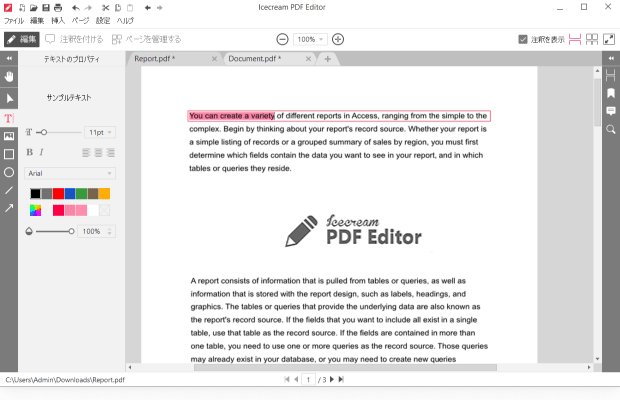620x400 pixels.
Task: Toggle the 注釈を表示 checkbox
Action: 523,39
